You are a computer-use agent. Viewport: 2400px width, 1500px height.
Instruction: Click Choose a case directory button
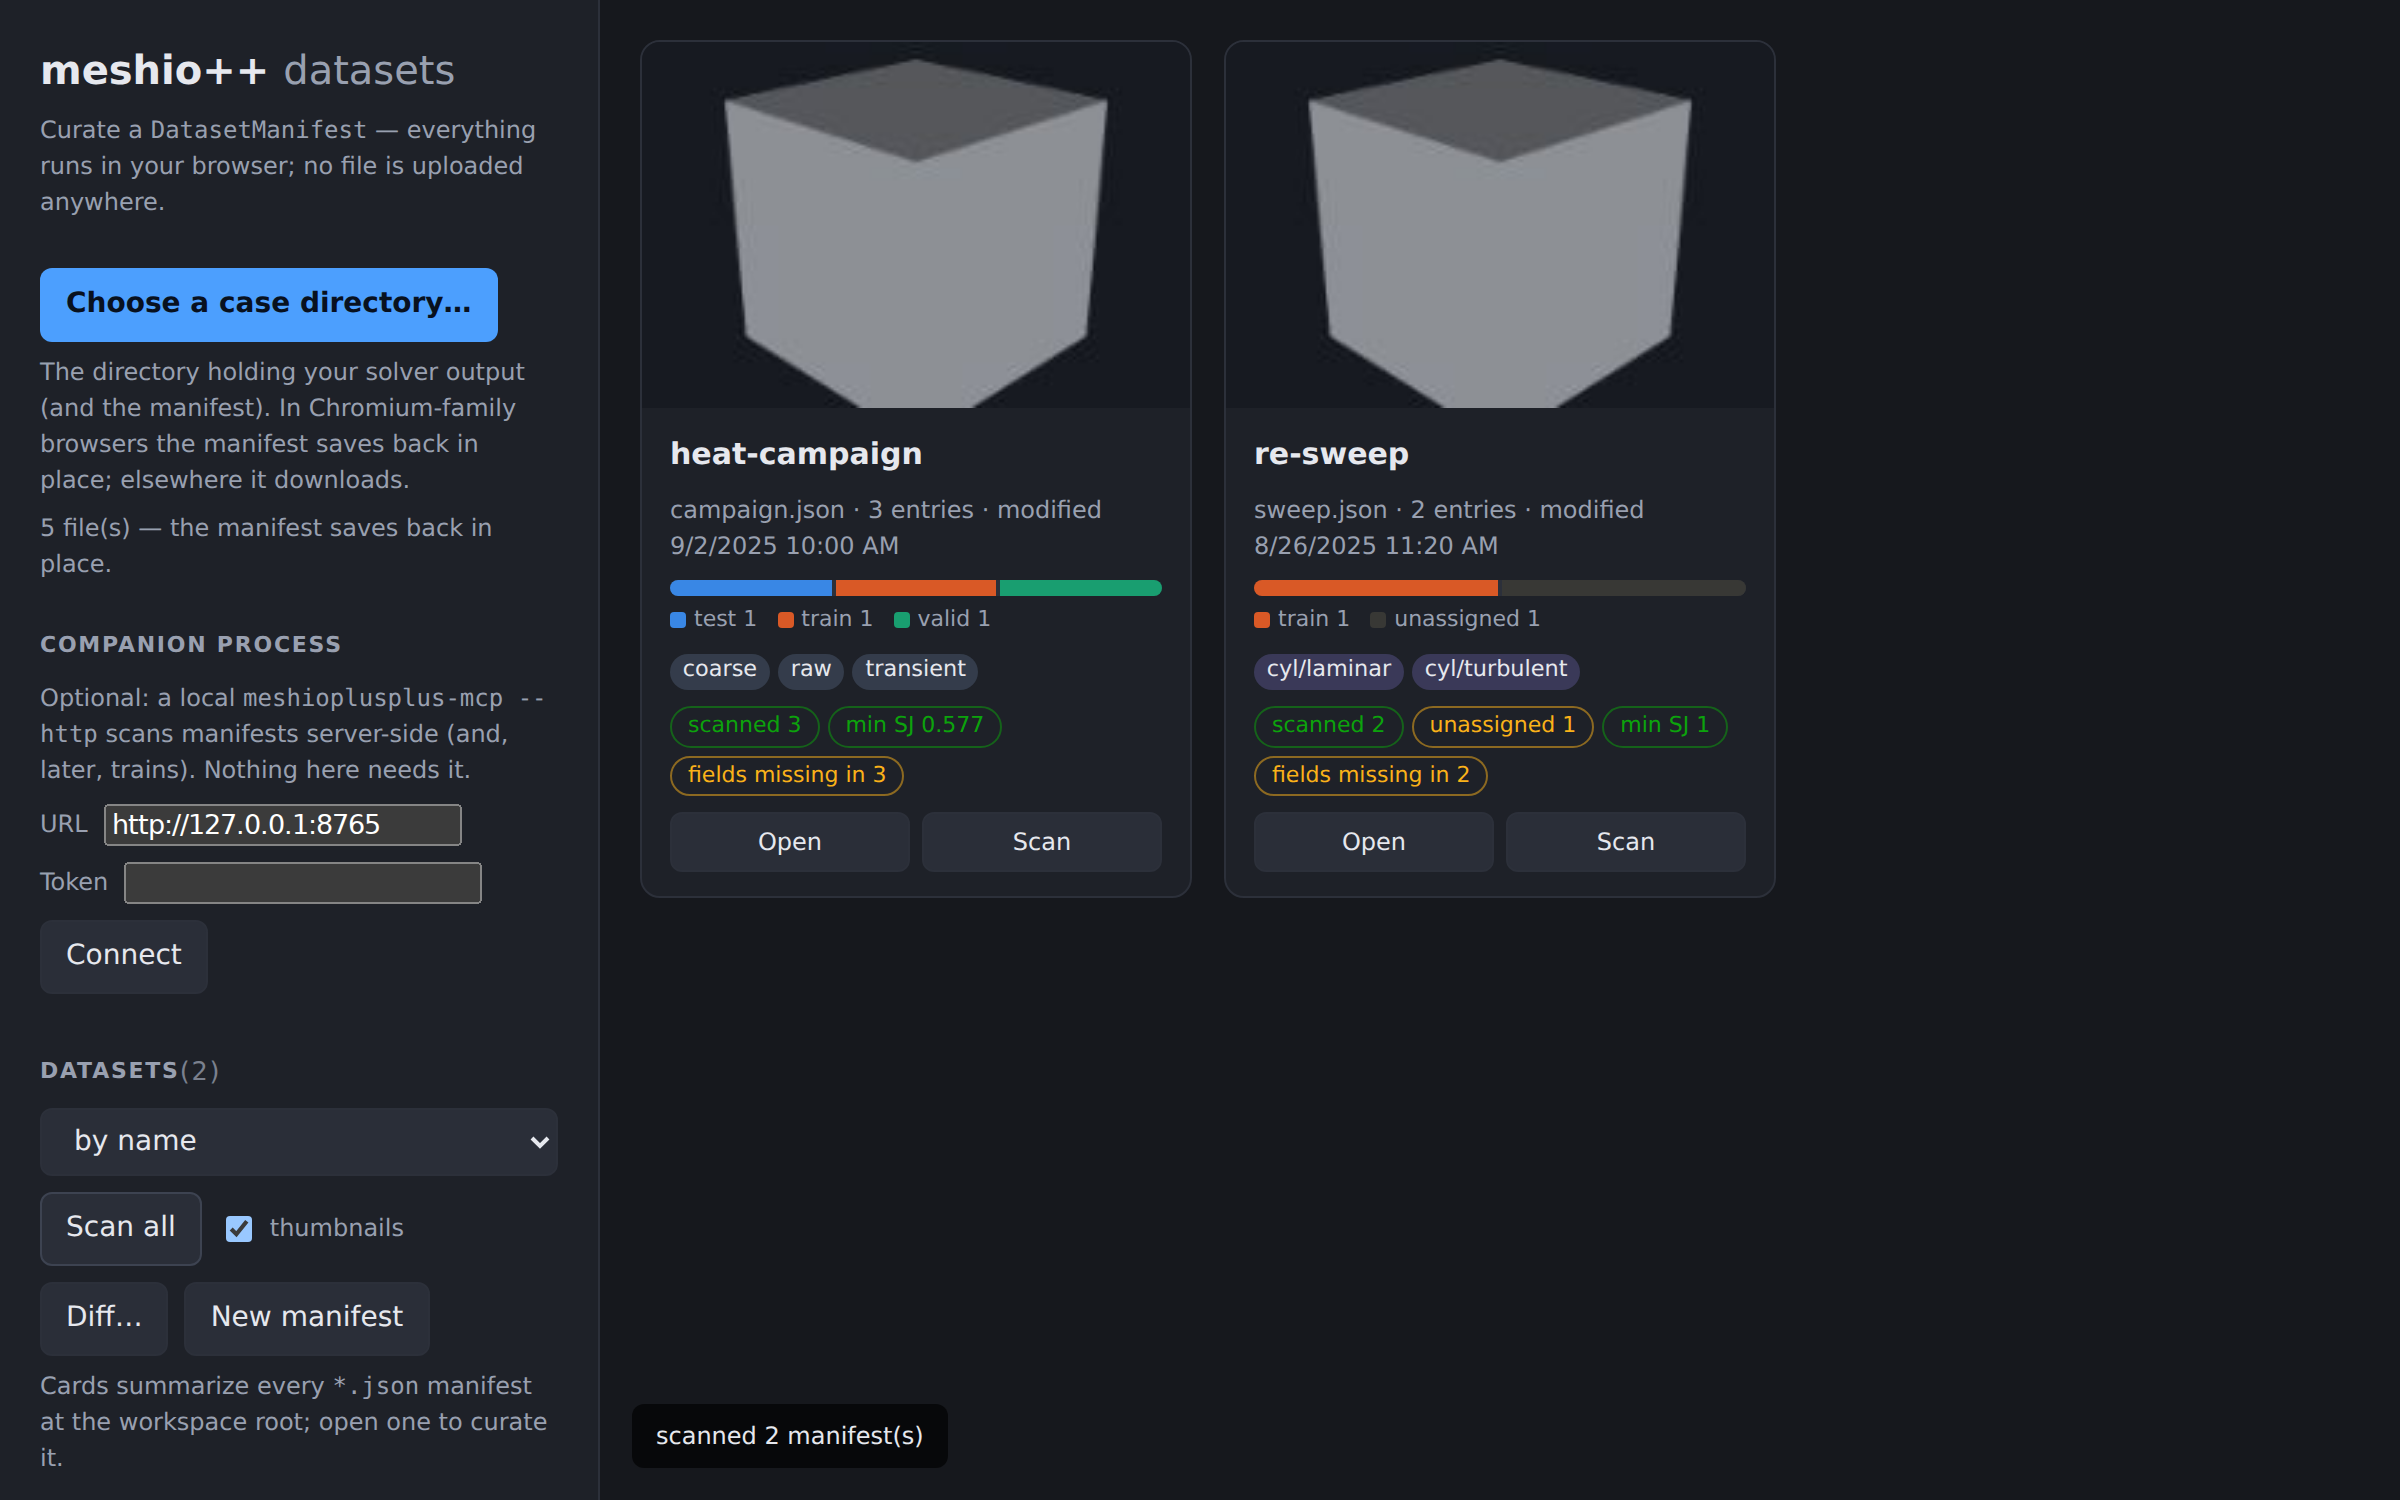pyautogui.click(x=268, y=304)
